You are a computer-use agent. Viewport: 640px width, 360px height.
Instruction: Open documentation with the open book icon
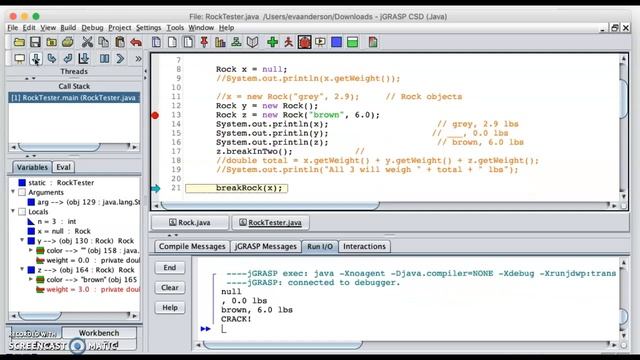coord(253,42)
